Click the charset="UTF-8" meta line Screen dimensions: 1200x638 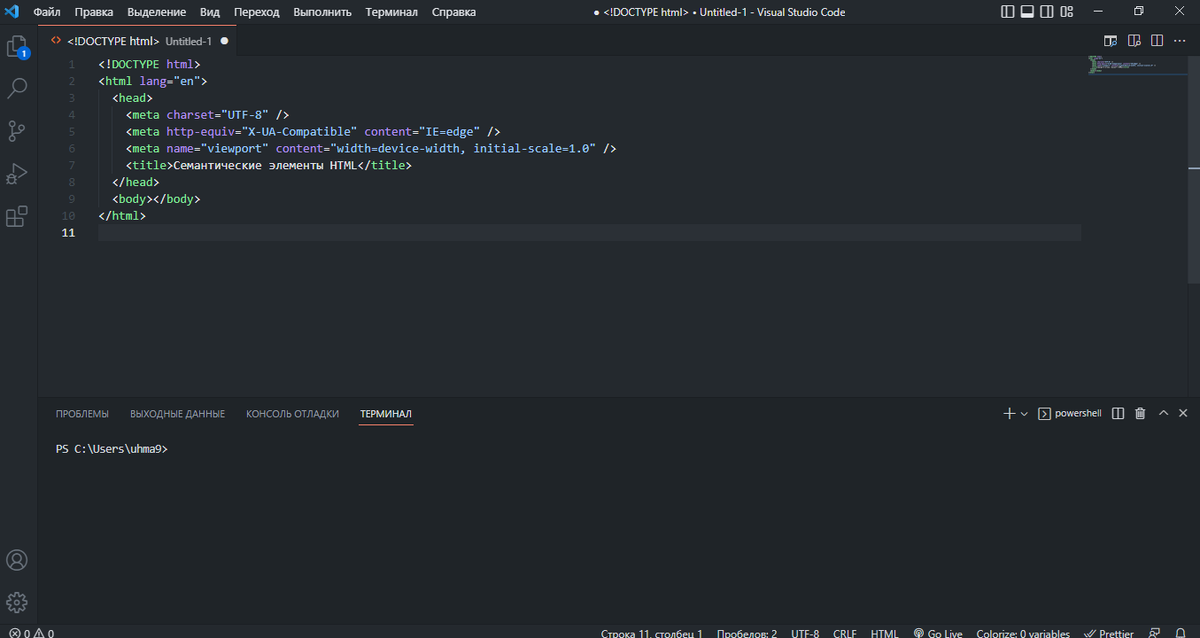tap(207, 115)
